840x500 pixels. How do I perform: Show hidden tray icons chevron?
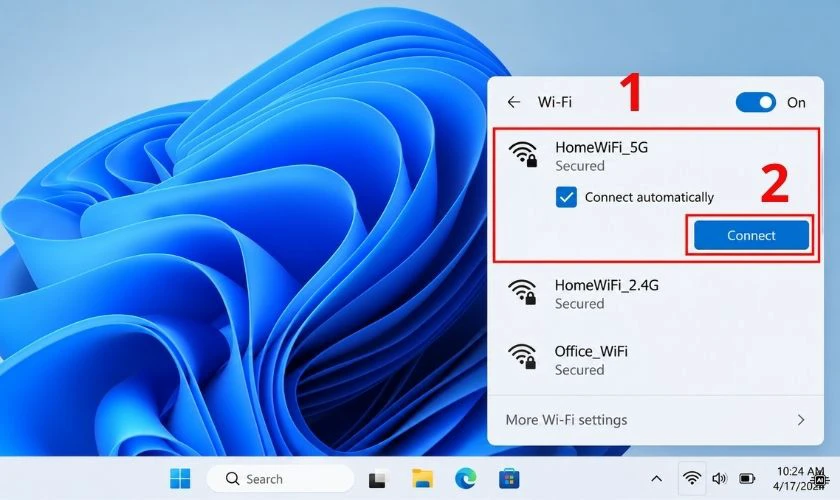pos(656,479)
